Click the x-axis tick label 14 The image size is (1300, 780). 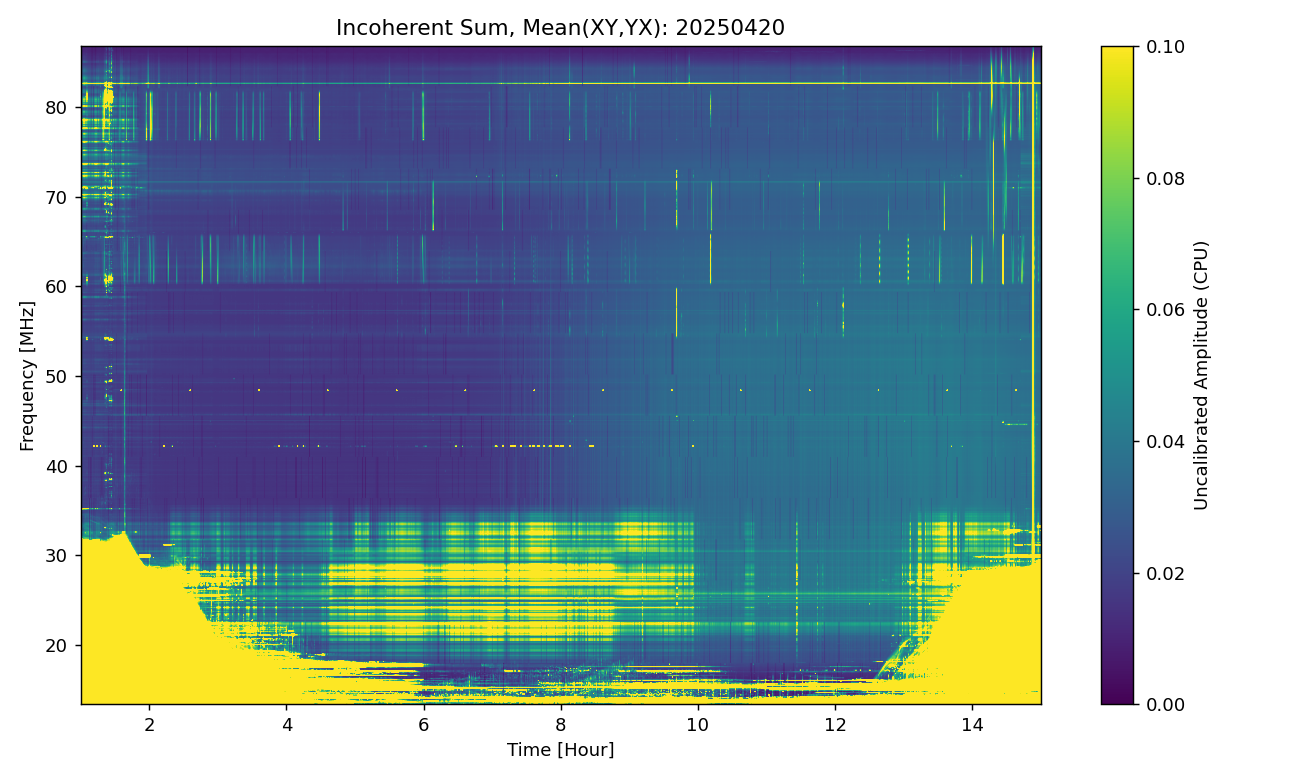971,723
